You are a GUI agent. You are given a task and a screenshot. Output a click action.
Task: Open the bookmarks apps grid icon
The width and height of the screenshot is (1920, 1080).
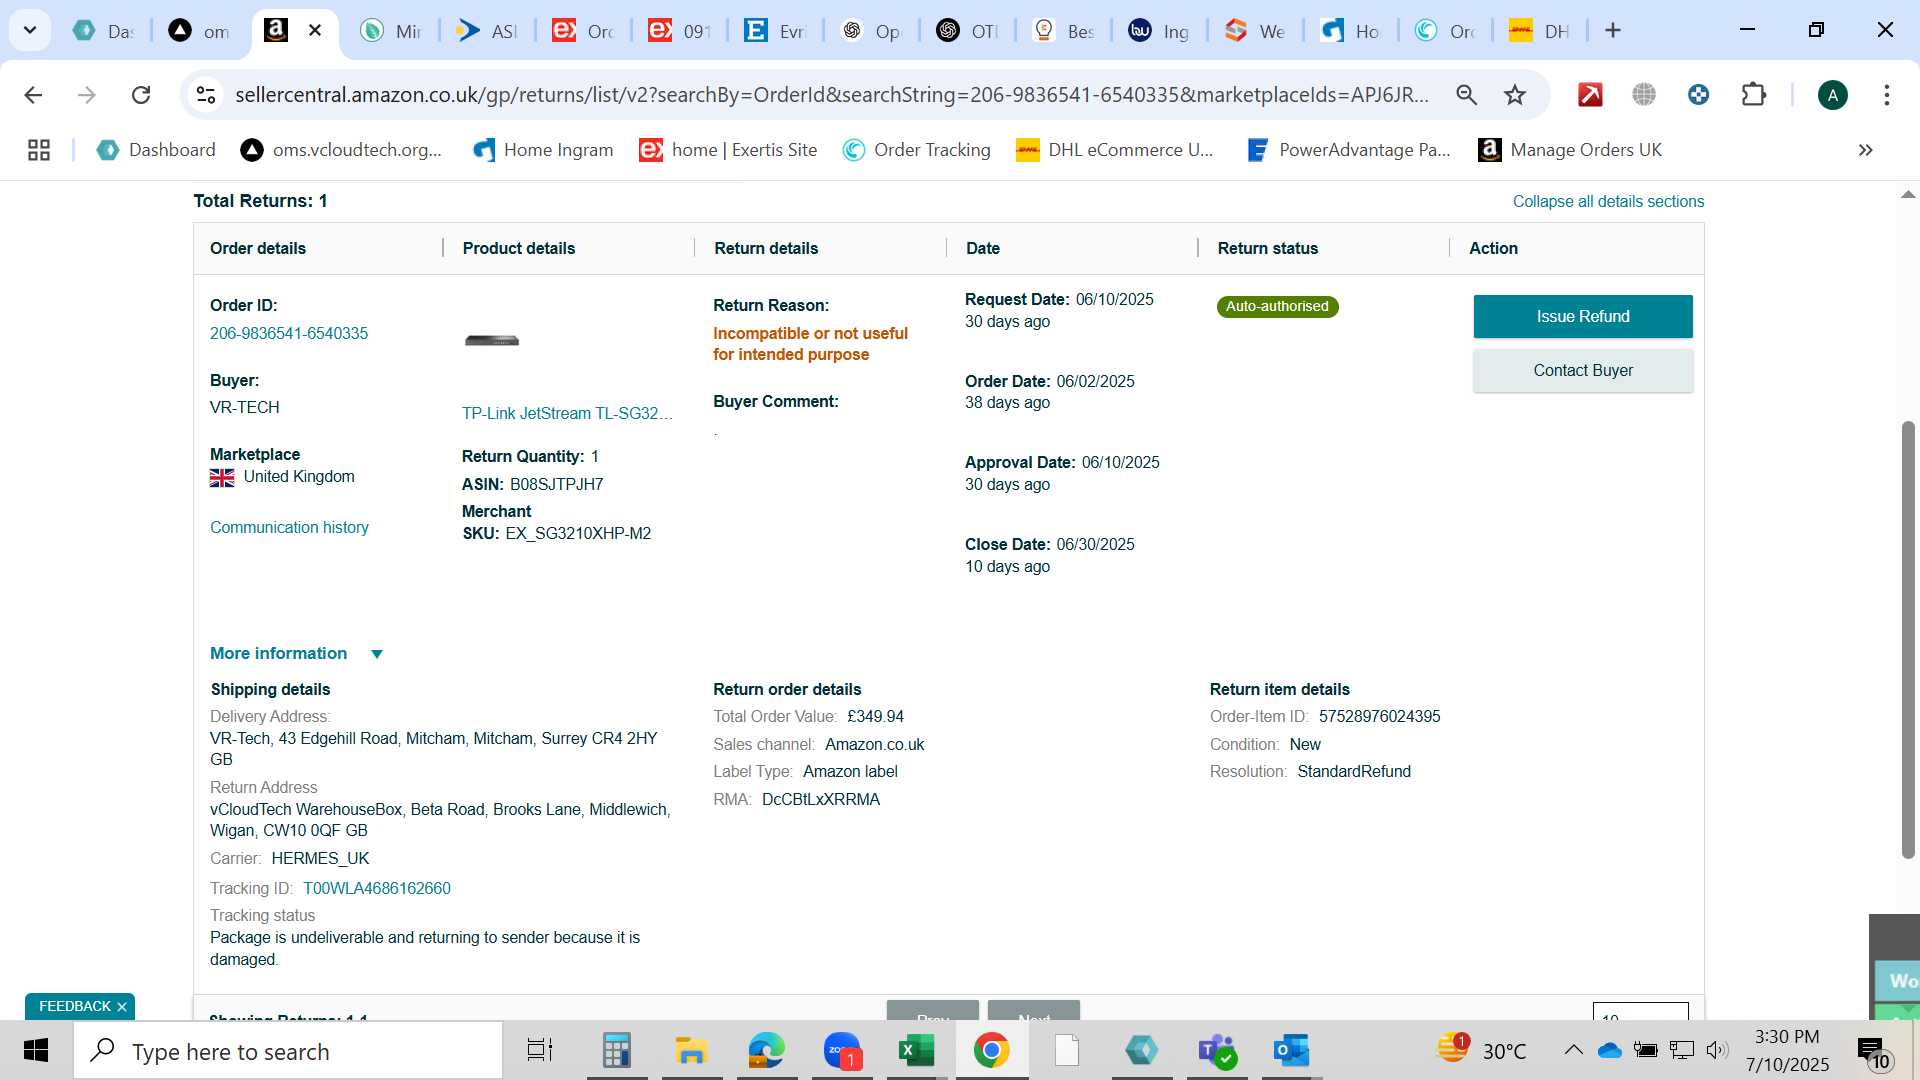39,150
